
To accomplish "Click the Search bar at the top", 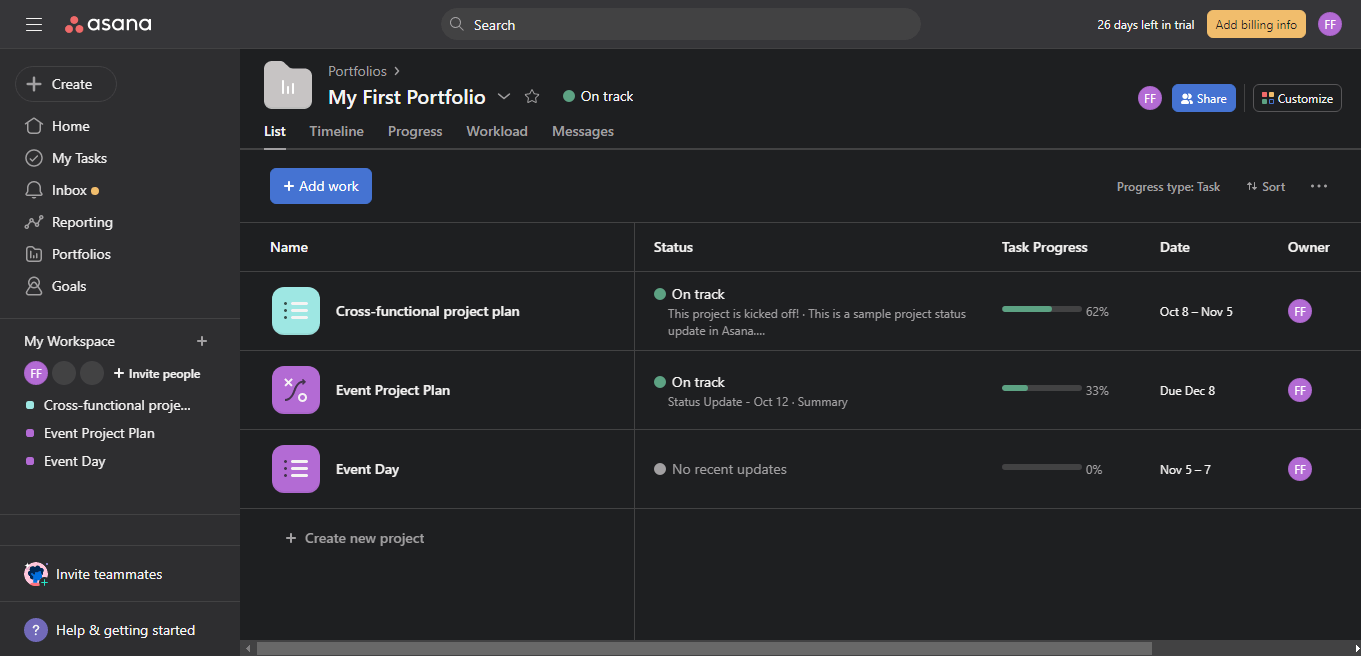I will click(681, 24).
